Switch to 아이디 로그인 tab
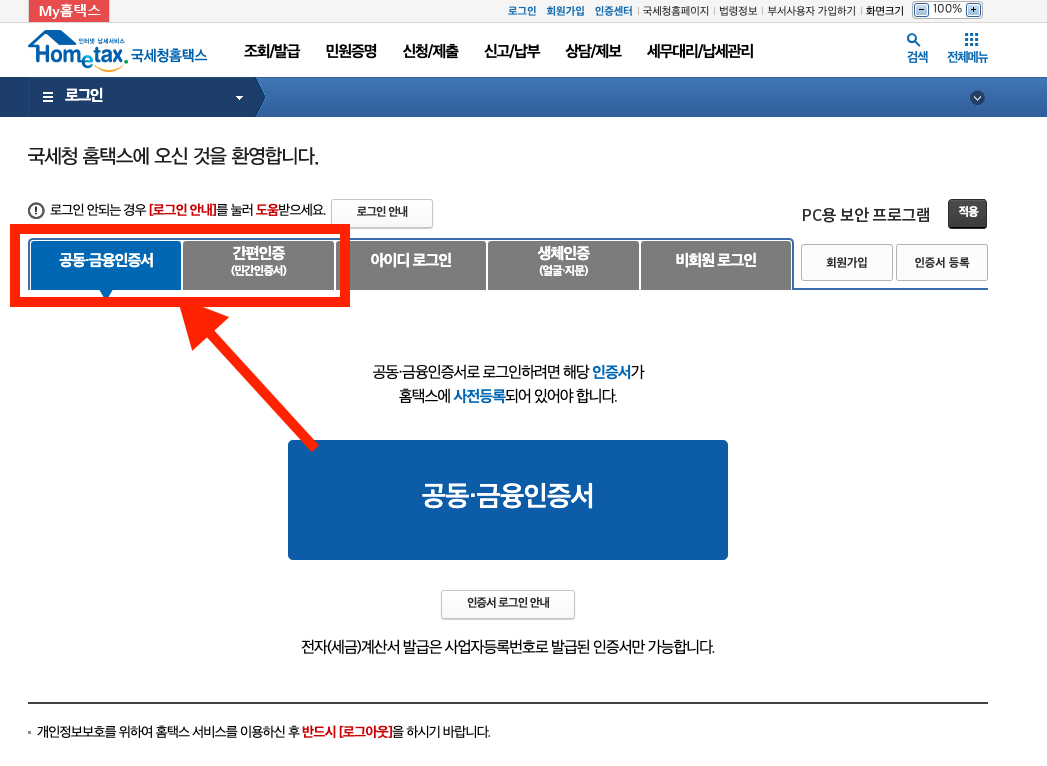The image size is (1047, 766). point(411,265)
